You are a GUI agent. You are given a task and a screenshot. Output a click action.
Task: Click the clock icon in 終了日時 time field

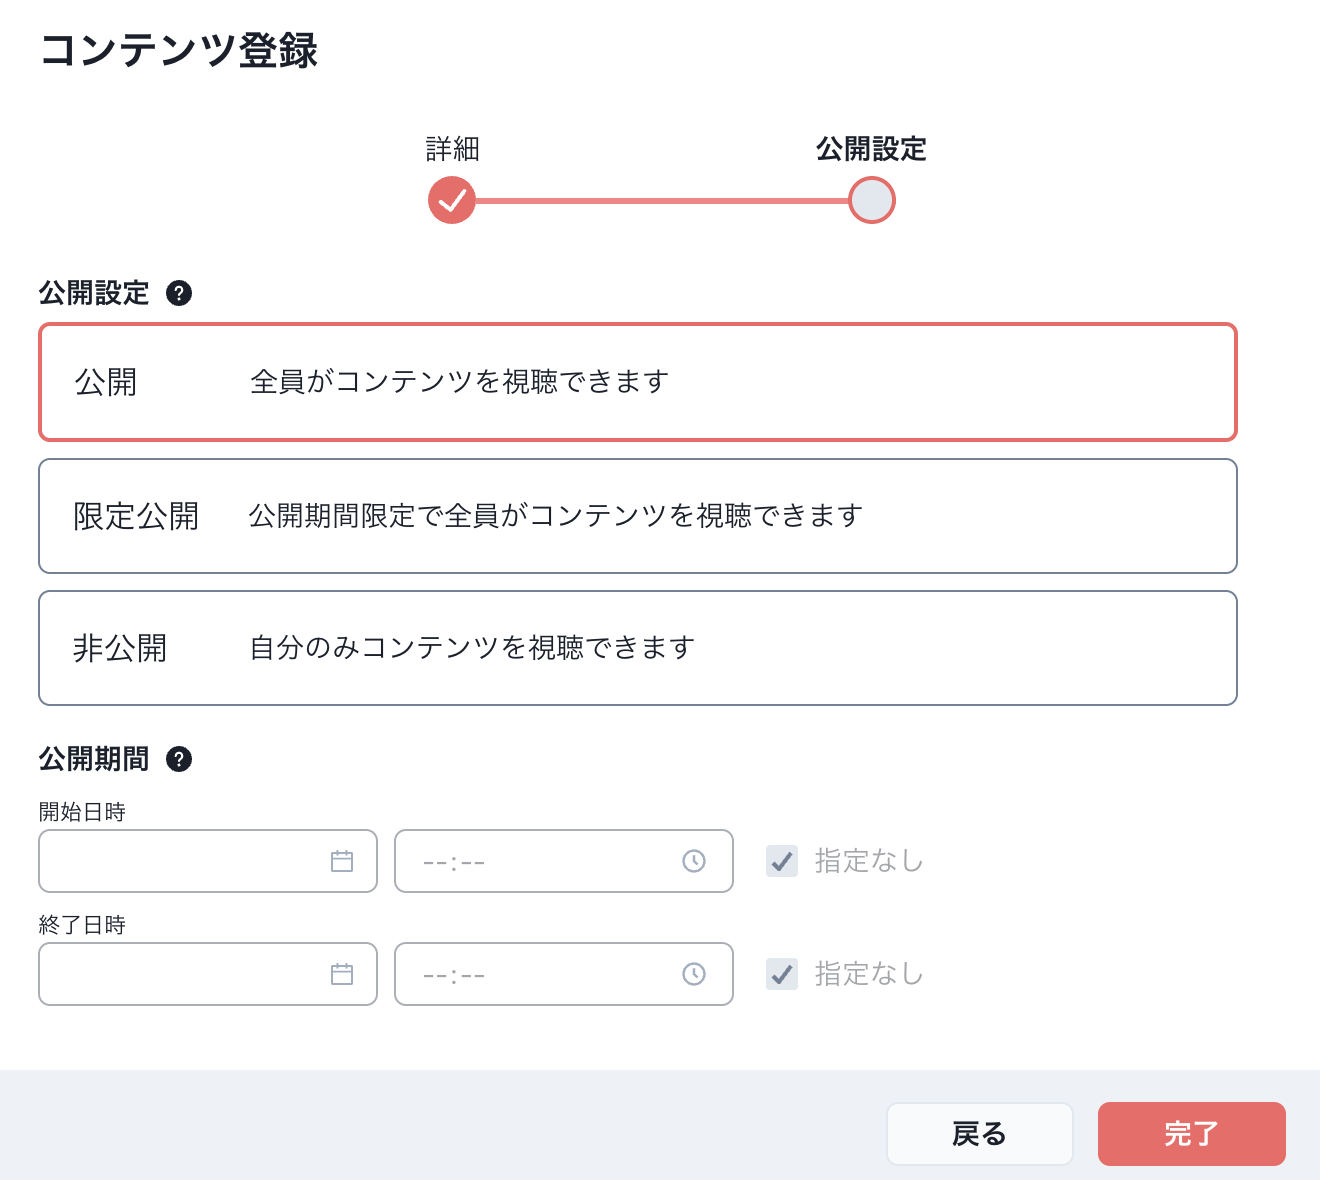coord(694,974)
